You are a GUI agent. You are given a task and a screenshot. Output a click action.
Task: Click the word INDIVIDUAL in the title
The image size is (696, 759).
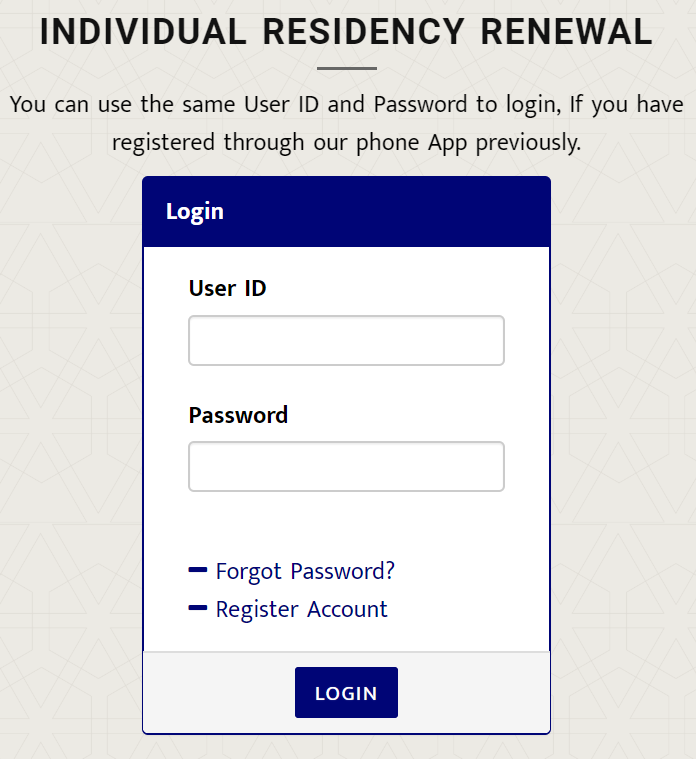tap(143, 32)
